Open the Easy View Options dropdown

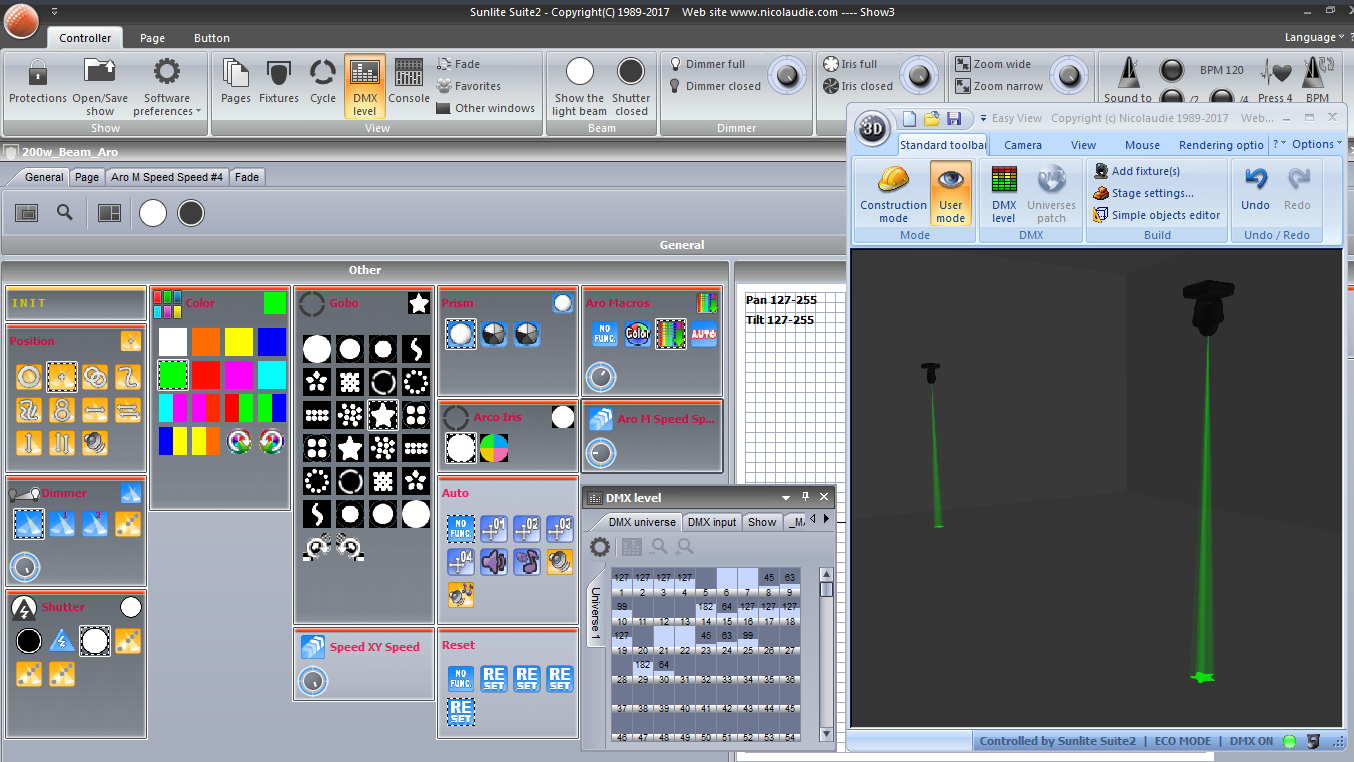coord(1316,144)
